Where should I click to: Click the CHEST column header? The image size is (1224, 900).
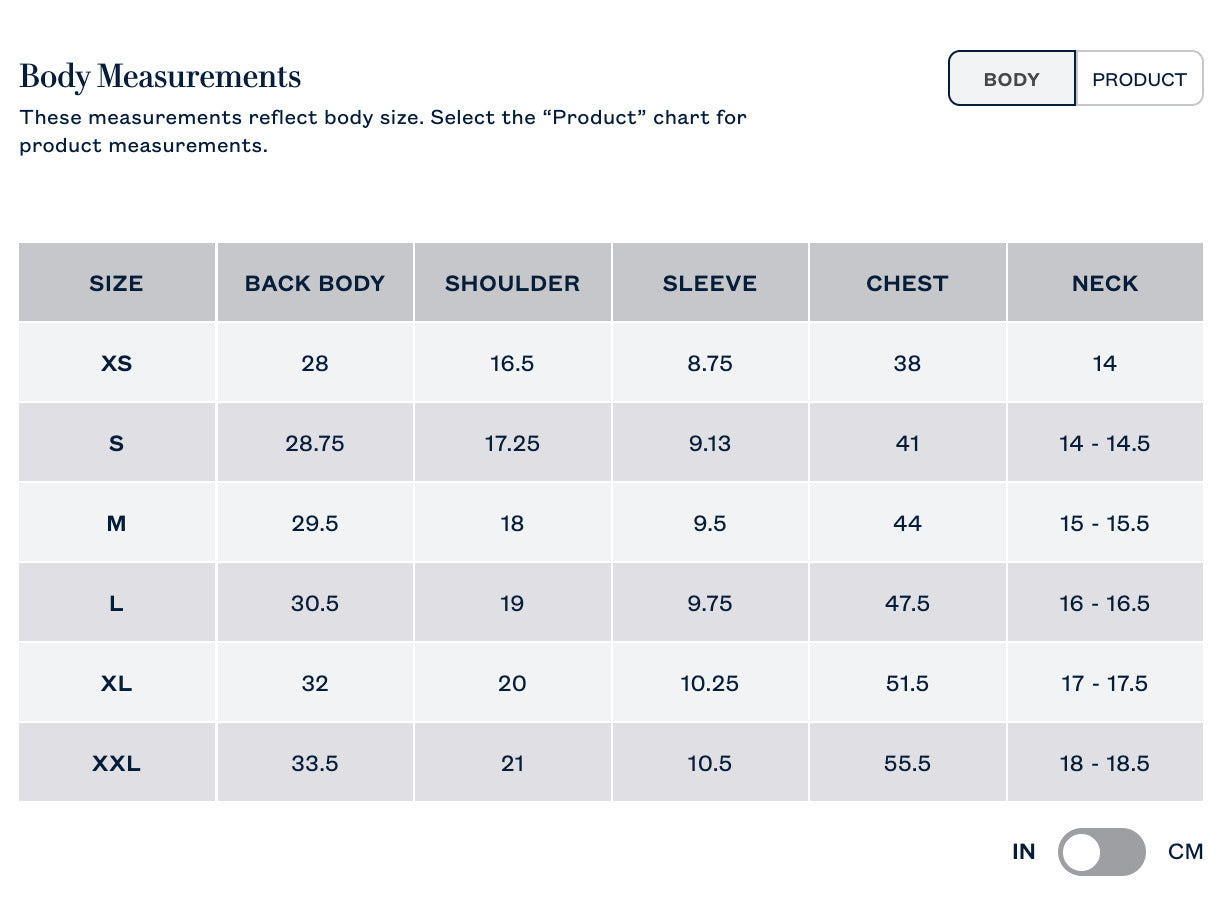(x=907, y=283)
